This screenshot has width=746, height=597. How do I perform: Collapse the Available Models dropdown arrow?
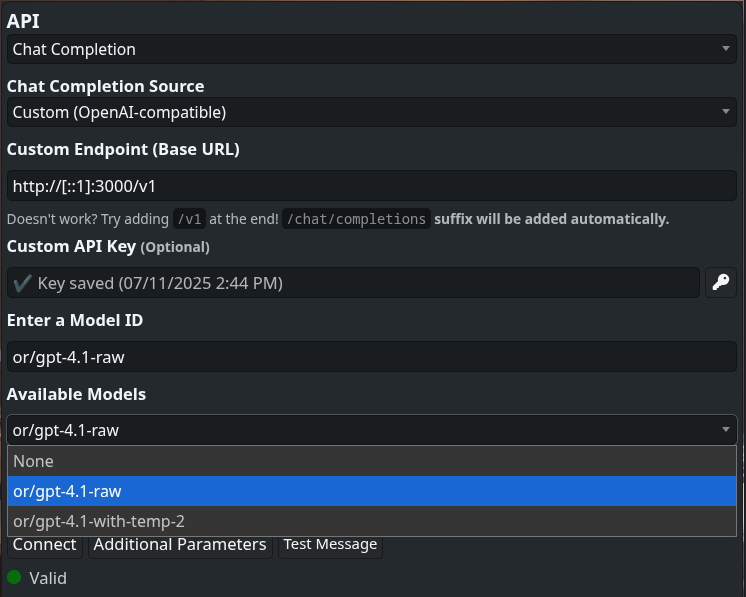coord(725,431)
